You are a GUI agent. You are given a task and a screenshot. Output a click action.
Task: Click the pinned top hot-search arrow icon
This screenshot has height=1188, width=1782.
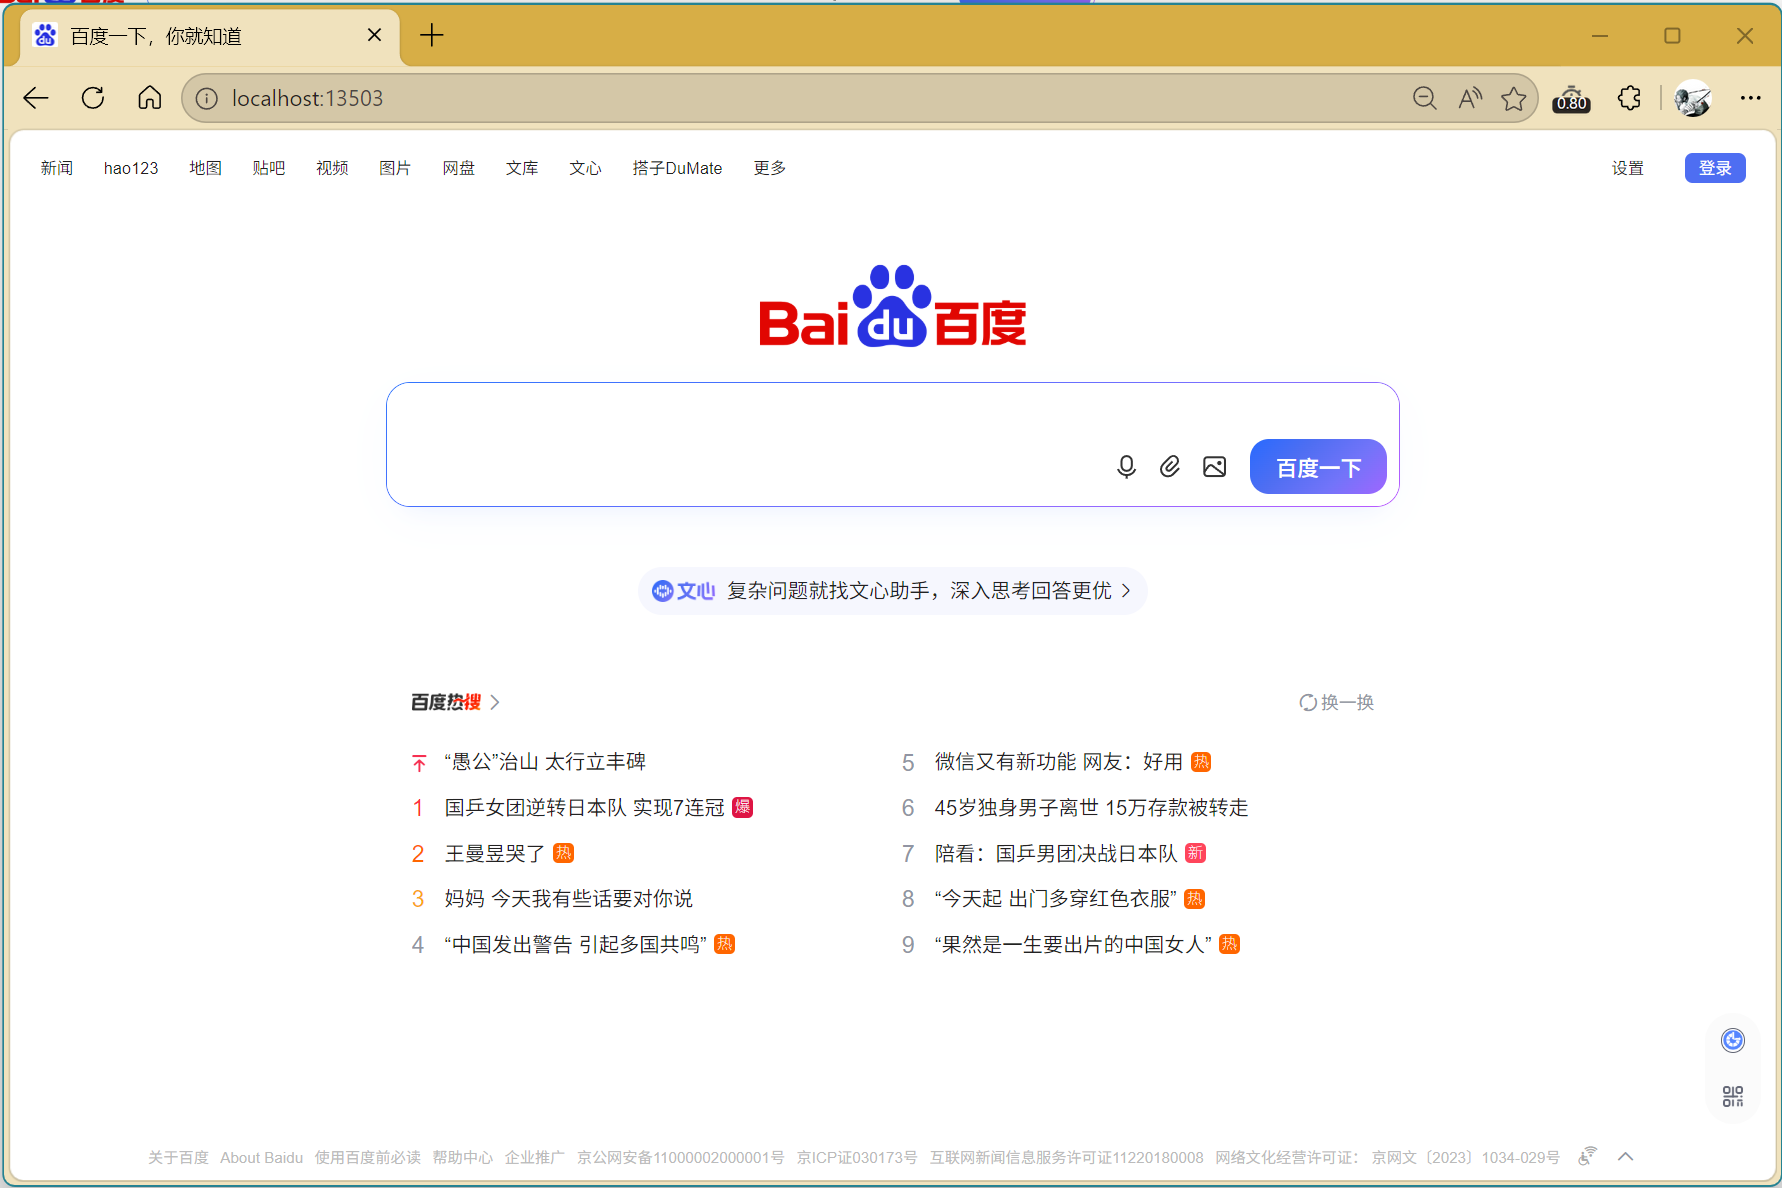[x=419, y=763]
